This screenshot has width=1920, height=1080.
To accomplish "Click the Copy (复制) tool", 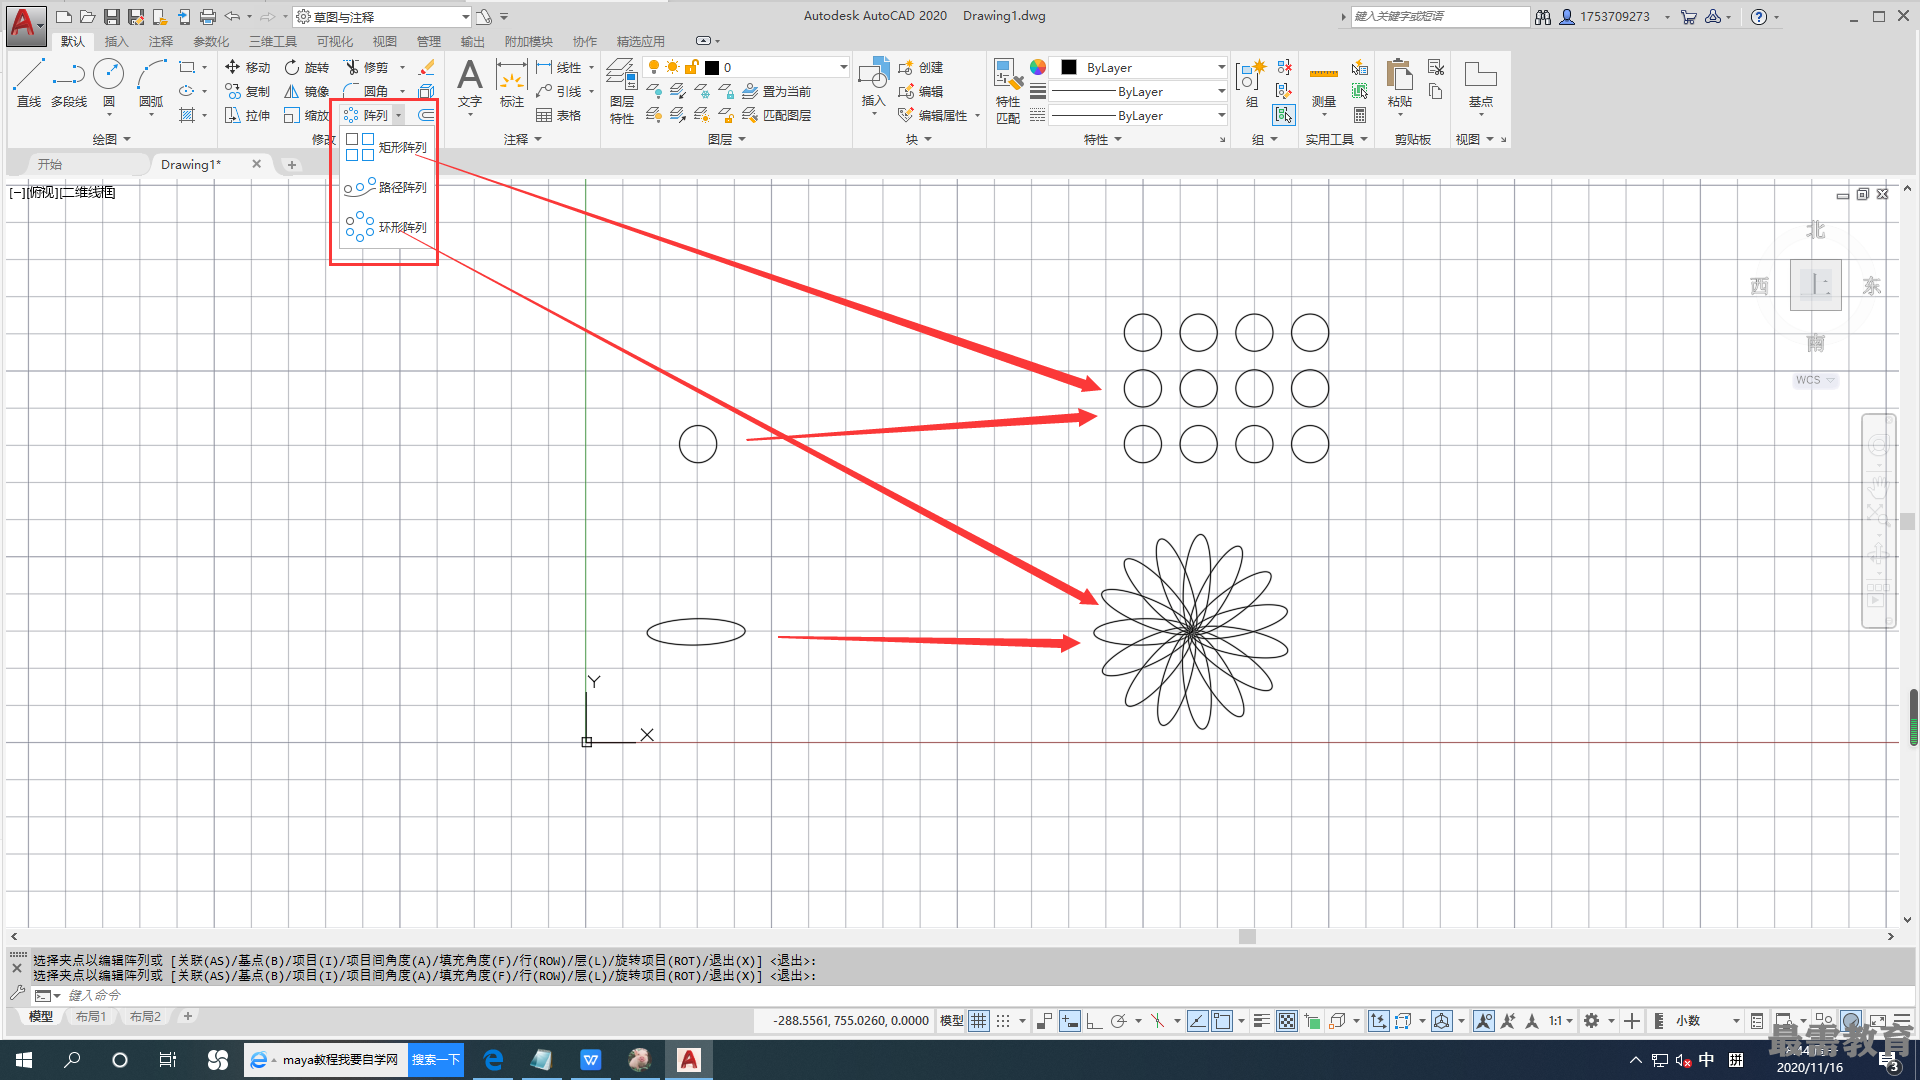I will (247, 91).
